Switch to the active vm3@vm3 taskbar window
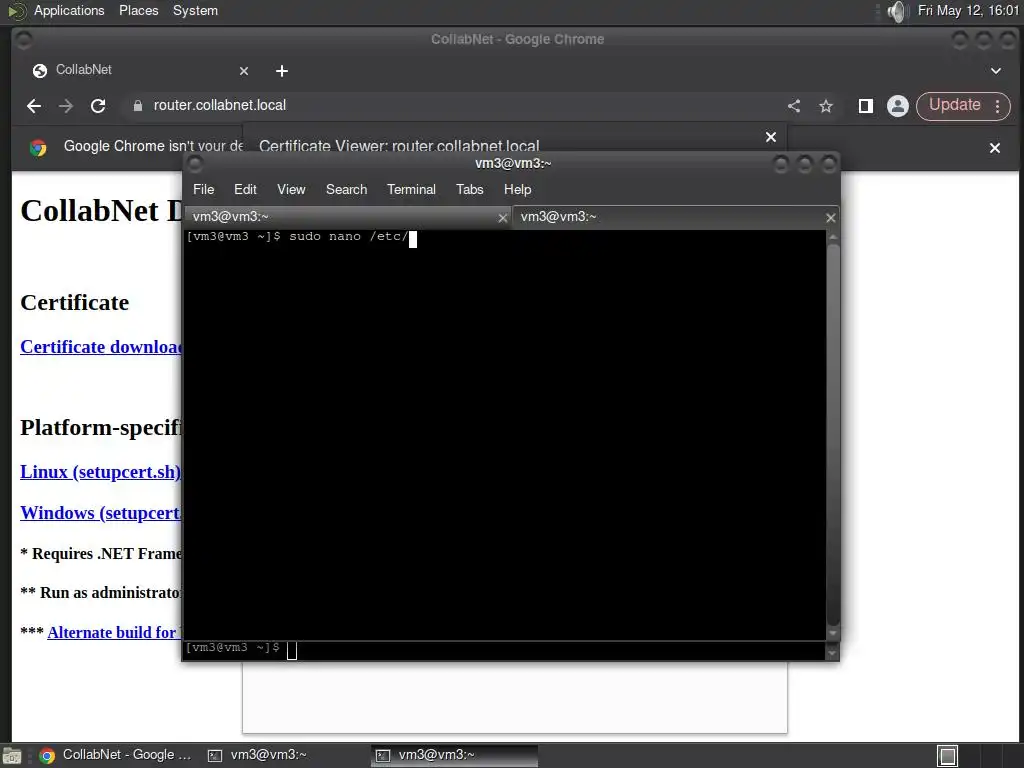This screenshot has width=1024, height=768. click(455, 755)
